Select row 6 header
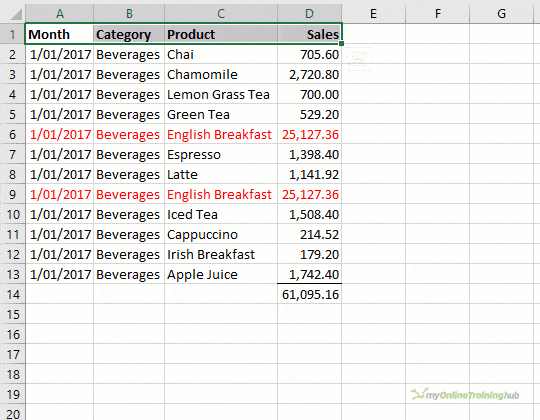 [12, 134]
